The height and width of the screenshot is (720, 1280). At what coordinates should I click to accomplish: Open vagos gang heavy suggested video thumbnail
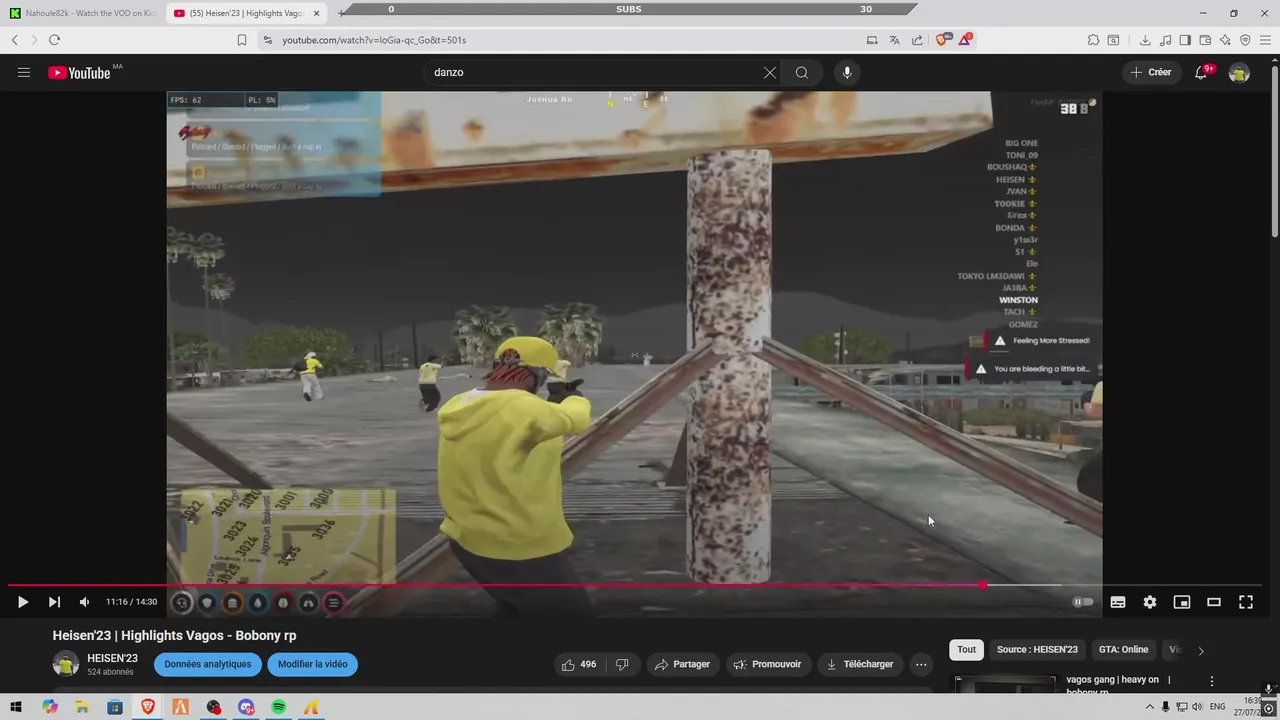(1004, 684)
